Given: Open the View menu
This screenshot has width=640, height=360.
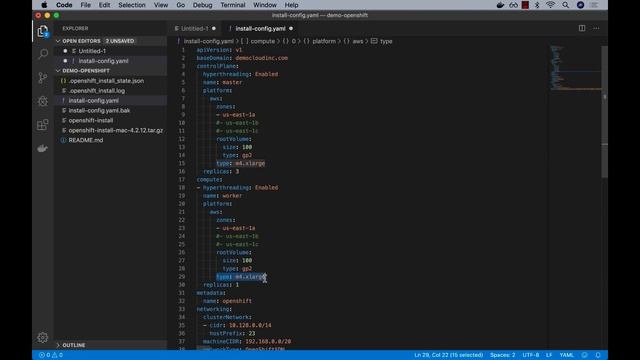Looking at the screenshot, I should [161, 5].
